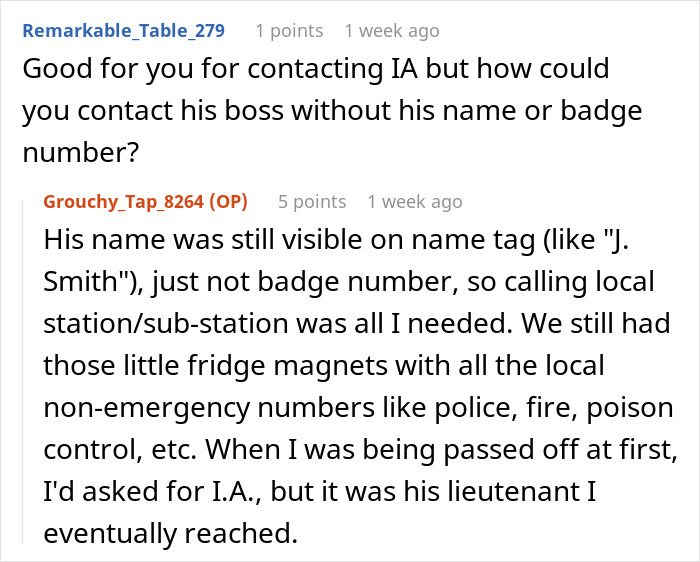700x562 pixels.
Task: Click the final words 'eventually reached.'
Action: pos(171,533)
